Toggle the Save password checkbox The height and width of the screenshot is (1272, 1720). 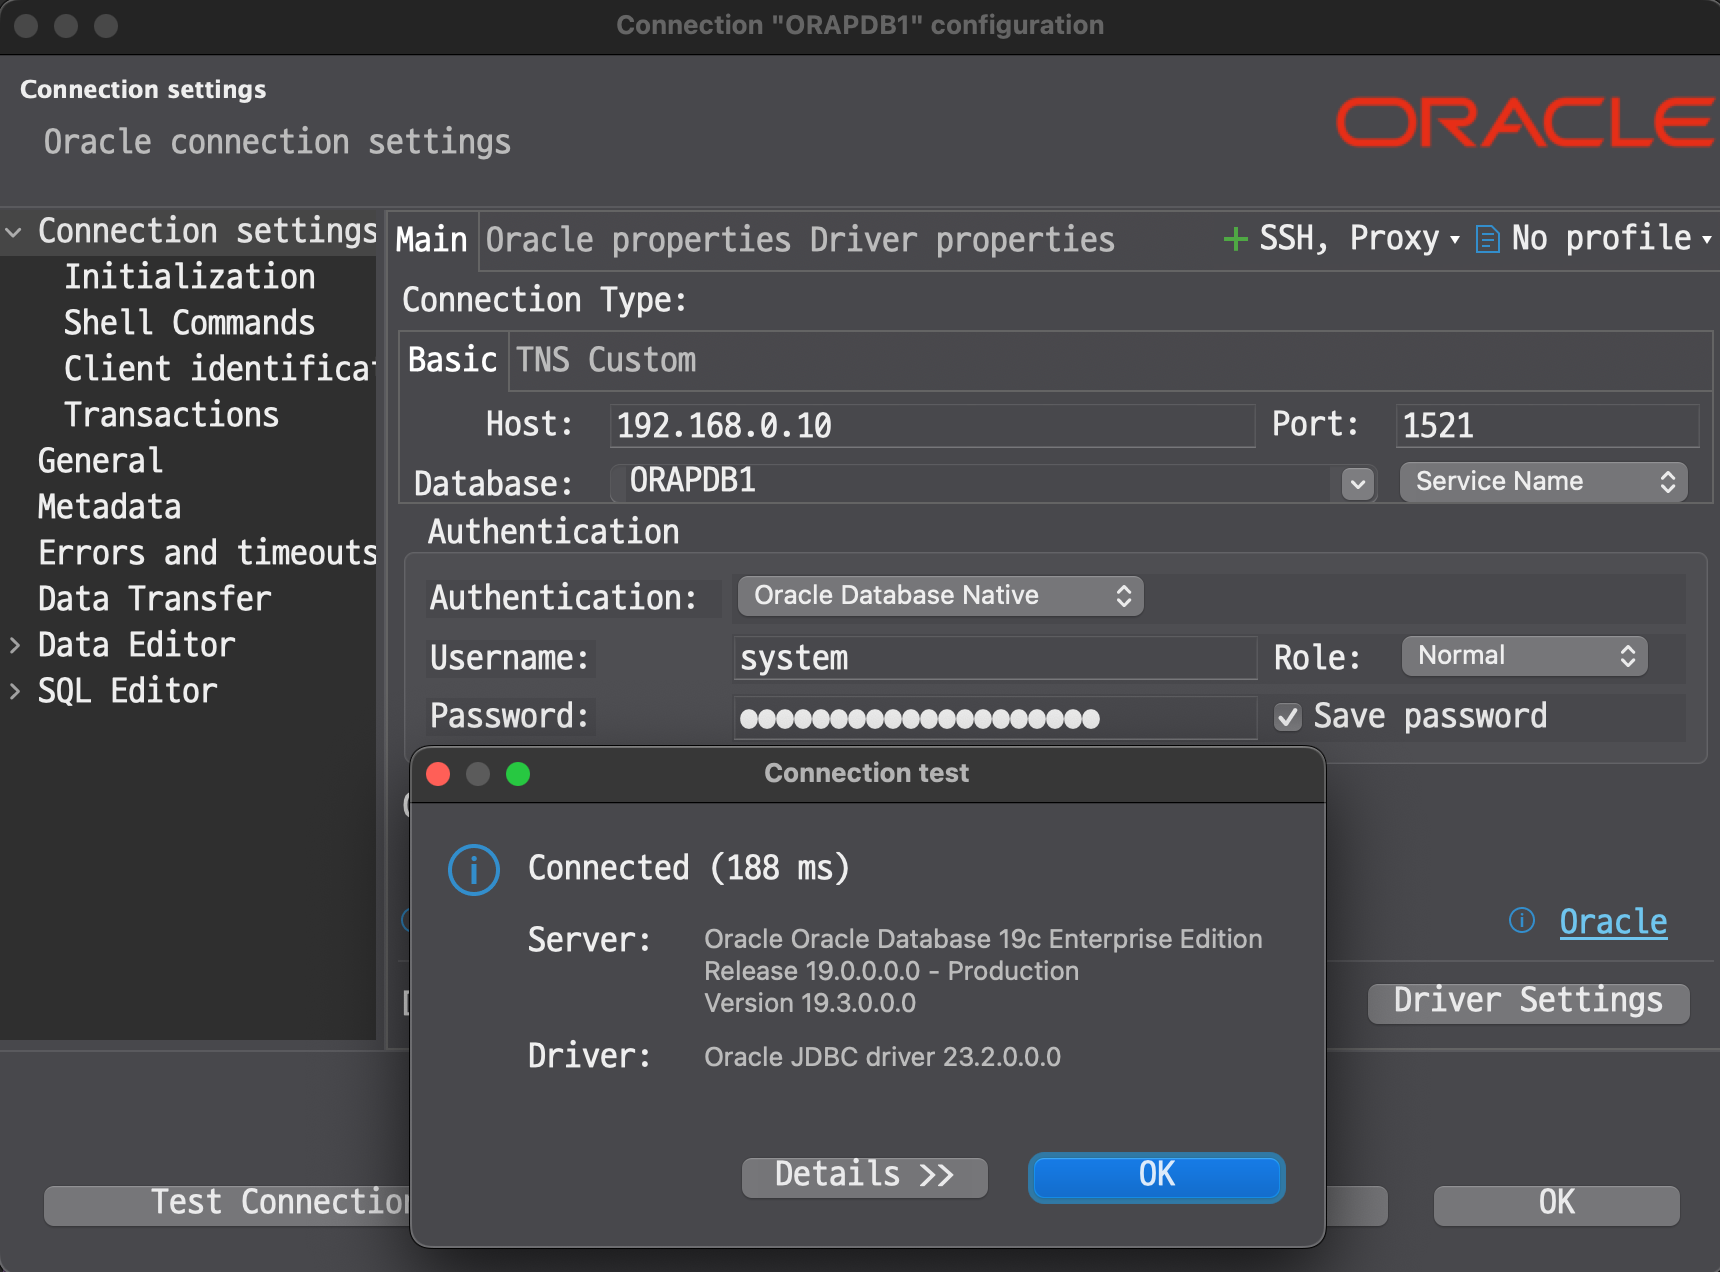[x=1288, y=717]
